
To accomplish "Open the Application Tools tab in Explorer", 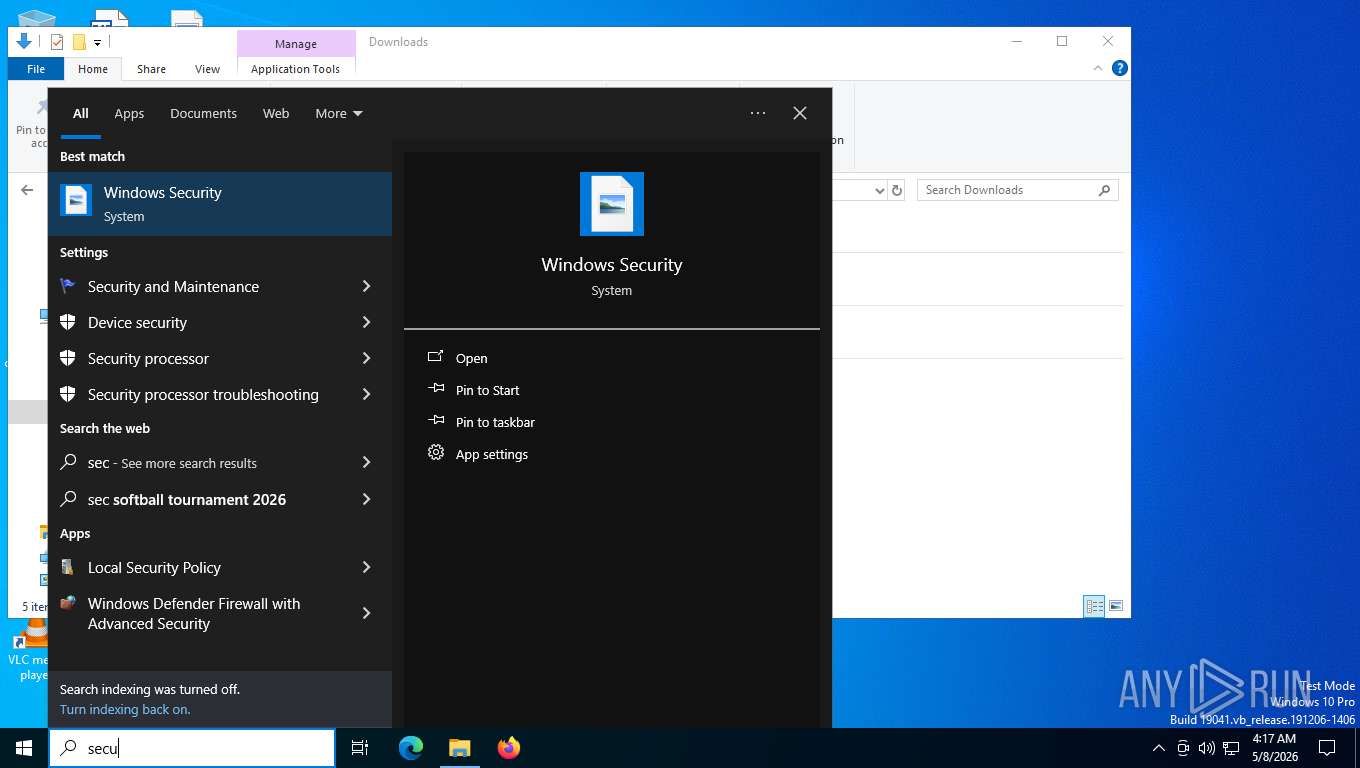I will point(295,69).
